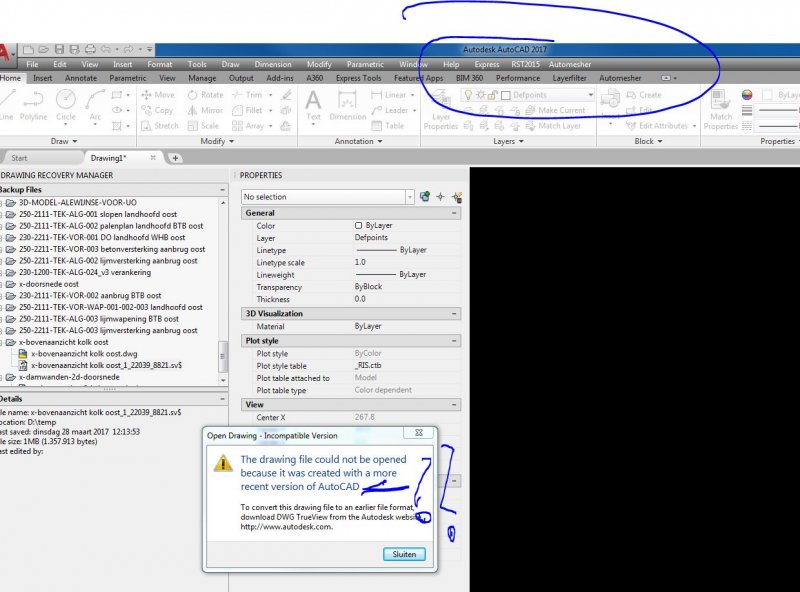This screenshot has width=800, height=592.
Task: Click the Undo arrow icon
Action: (106, 50)
